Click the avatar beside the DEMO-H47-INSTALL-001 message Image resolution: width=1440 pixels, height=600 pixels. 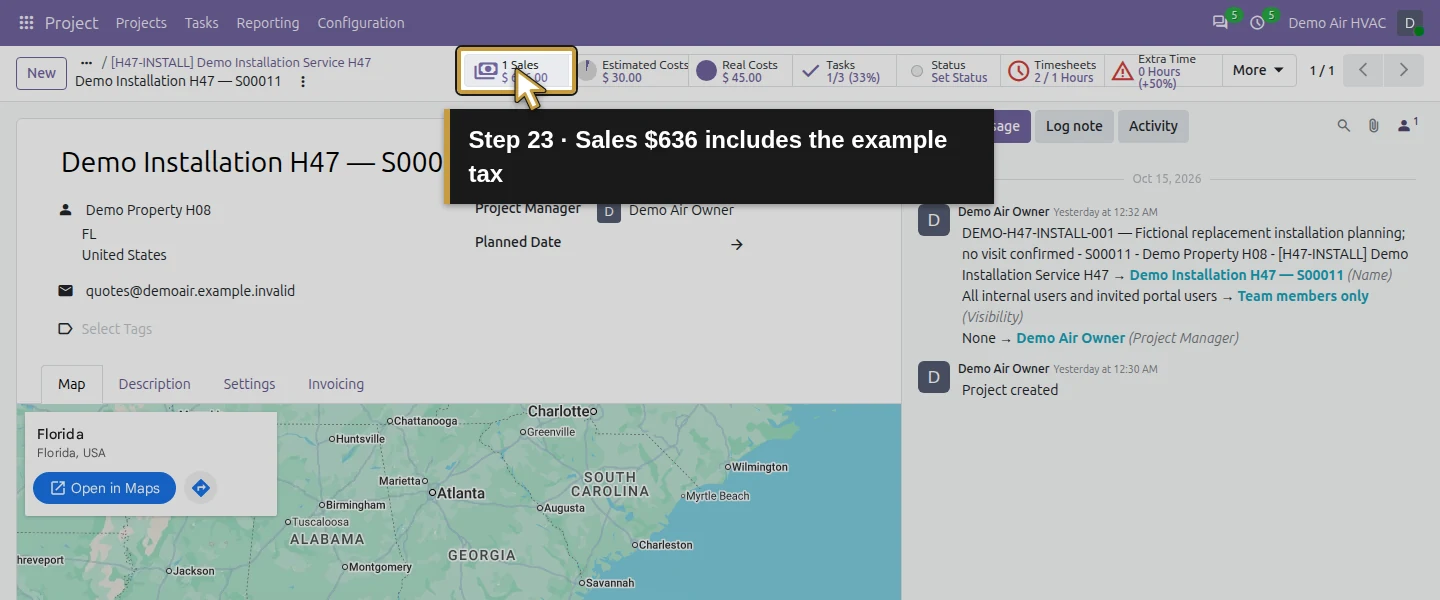pos(934,220)
